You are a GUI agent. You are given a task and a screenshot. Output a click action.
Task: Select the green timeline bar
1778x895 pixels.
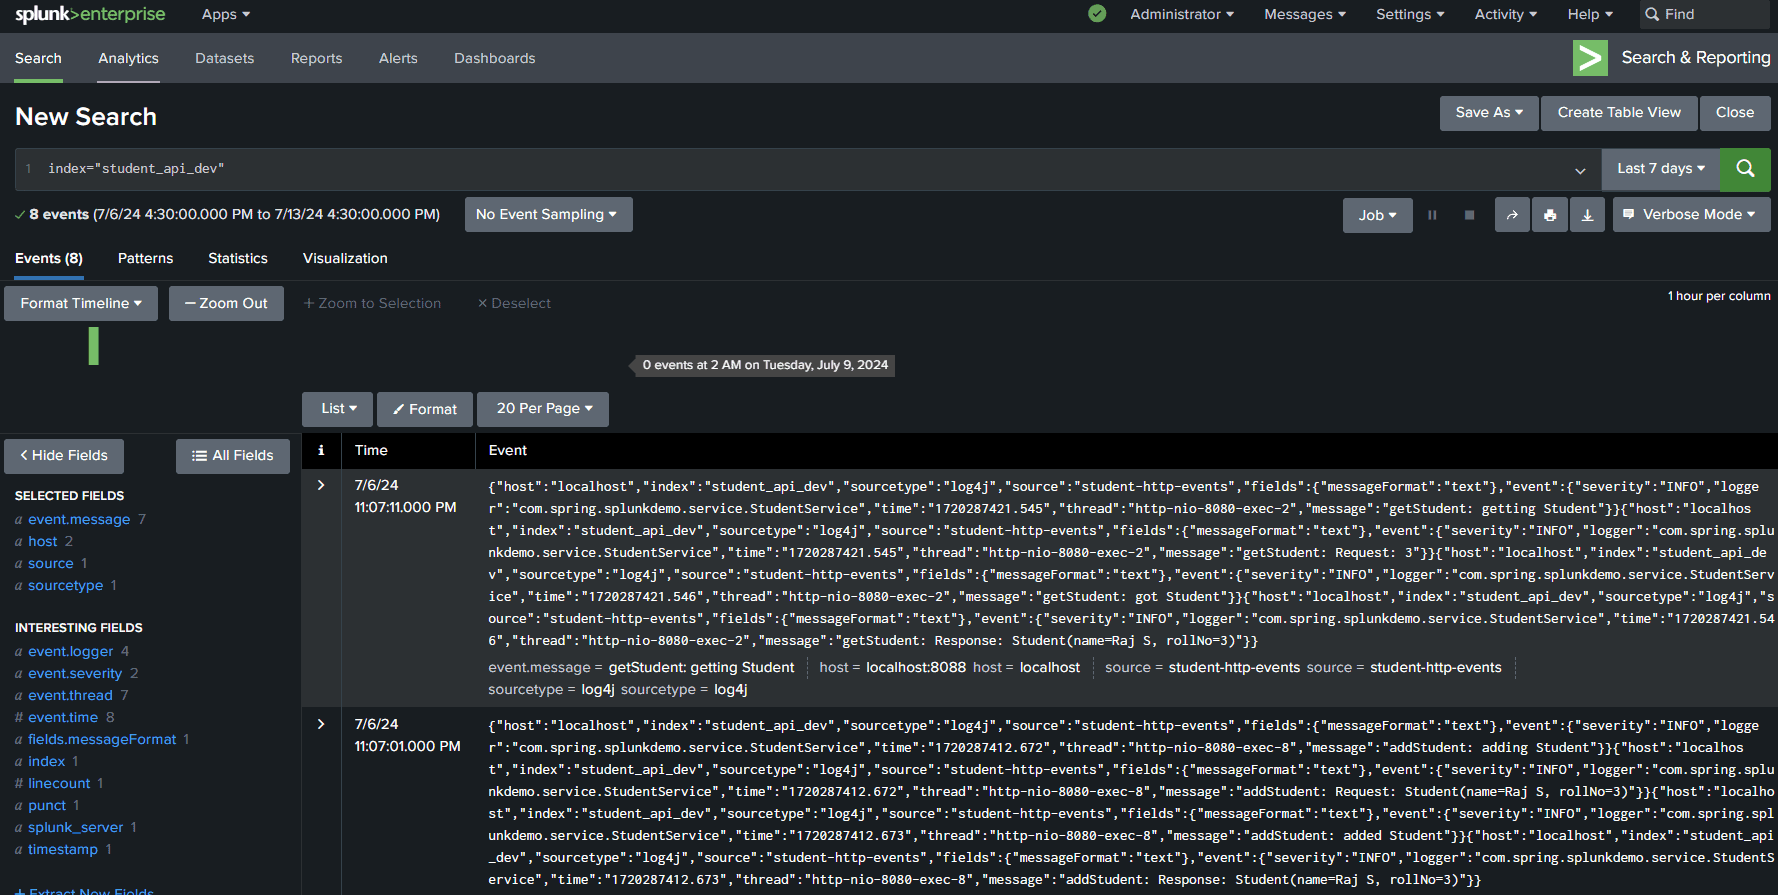94,346
